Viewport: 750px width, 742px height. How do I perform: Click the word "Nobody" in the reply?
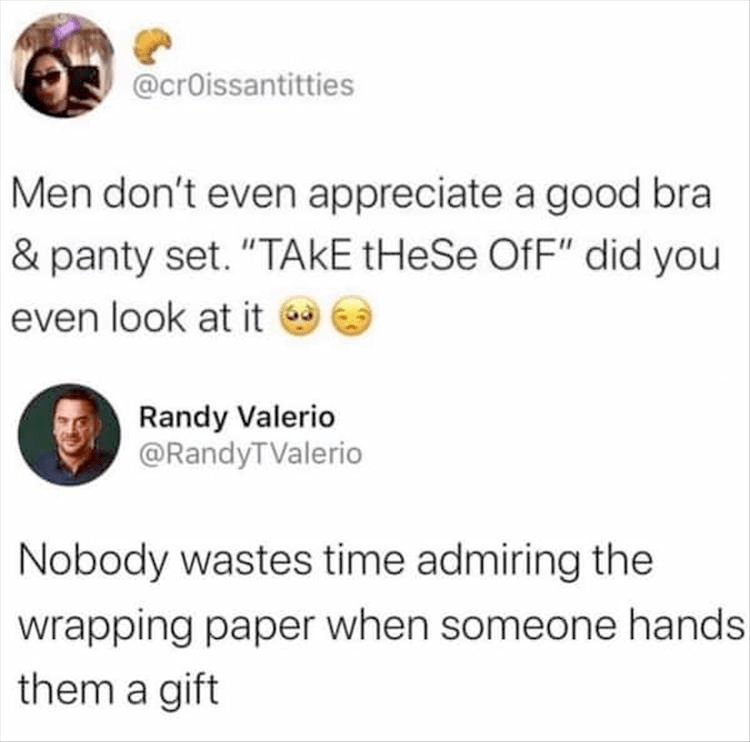coord(94,561)
